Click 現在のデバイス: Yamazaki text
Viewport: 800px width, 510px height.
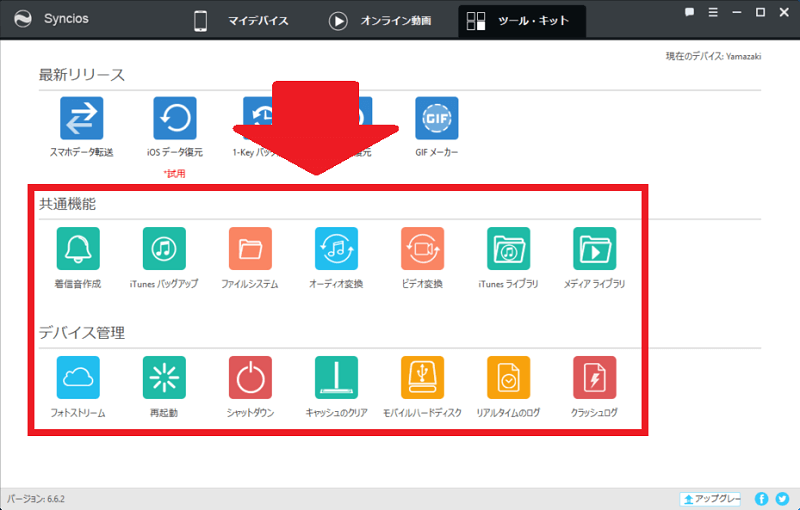(713, 56)
